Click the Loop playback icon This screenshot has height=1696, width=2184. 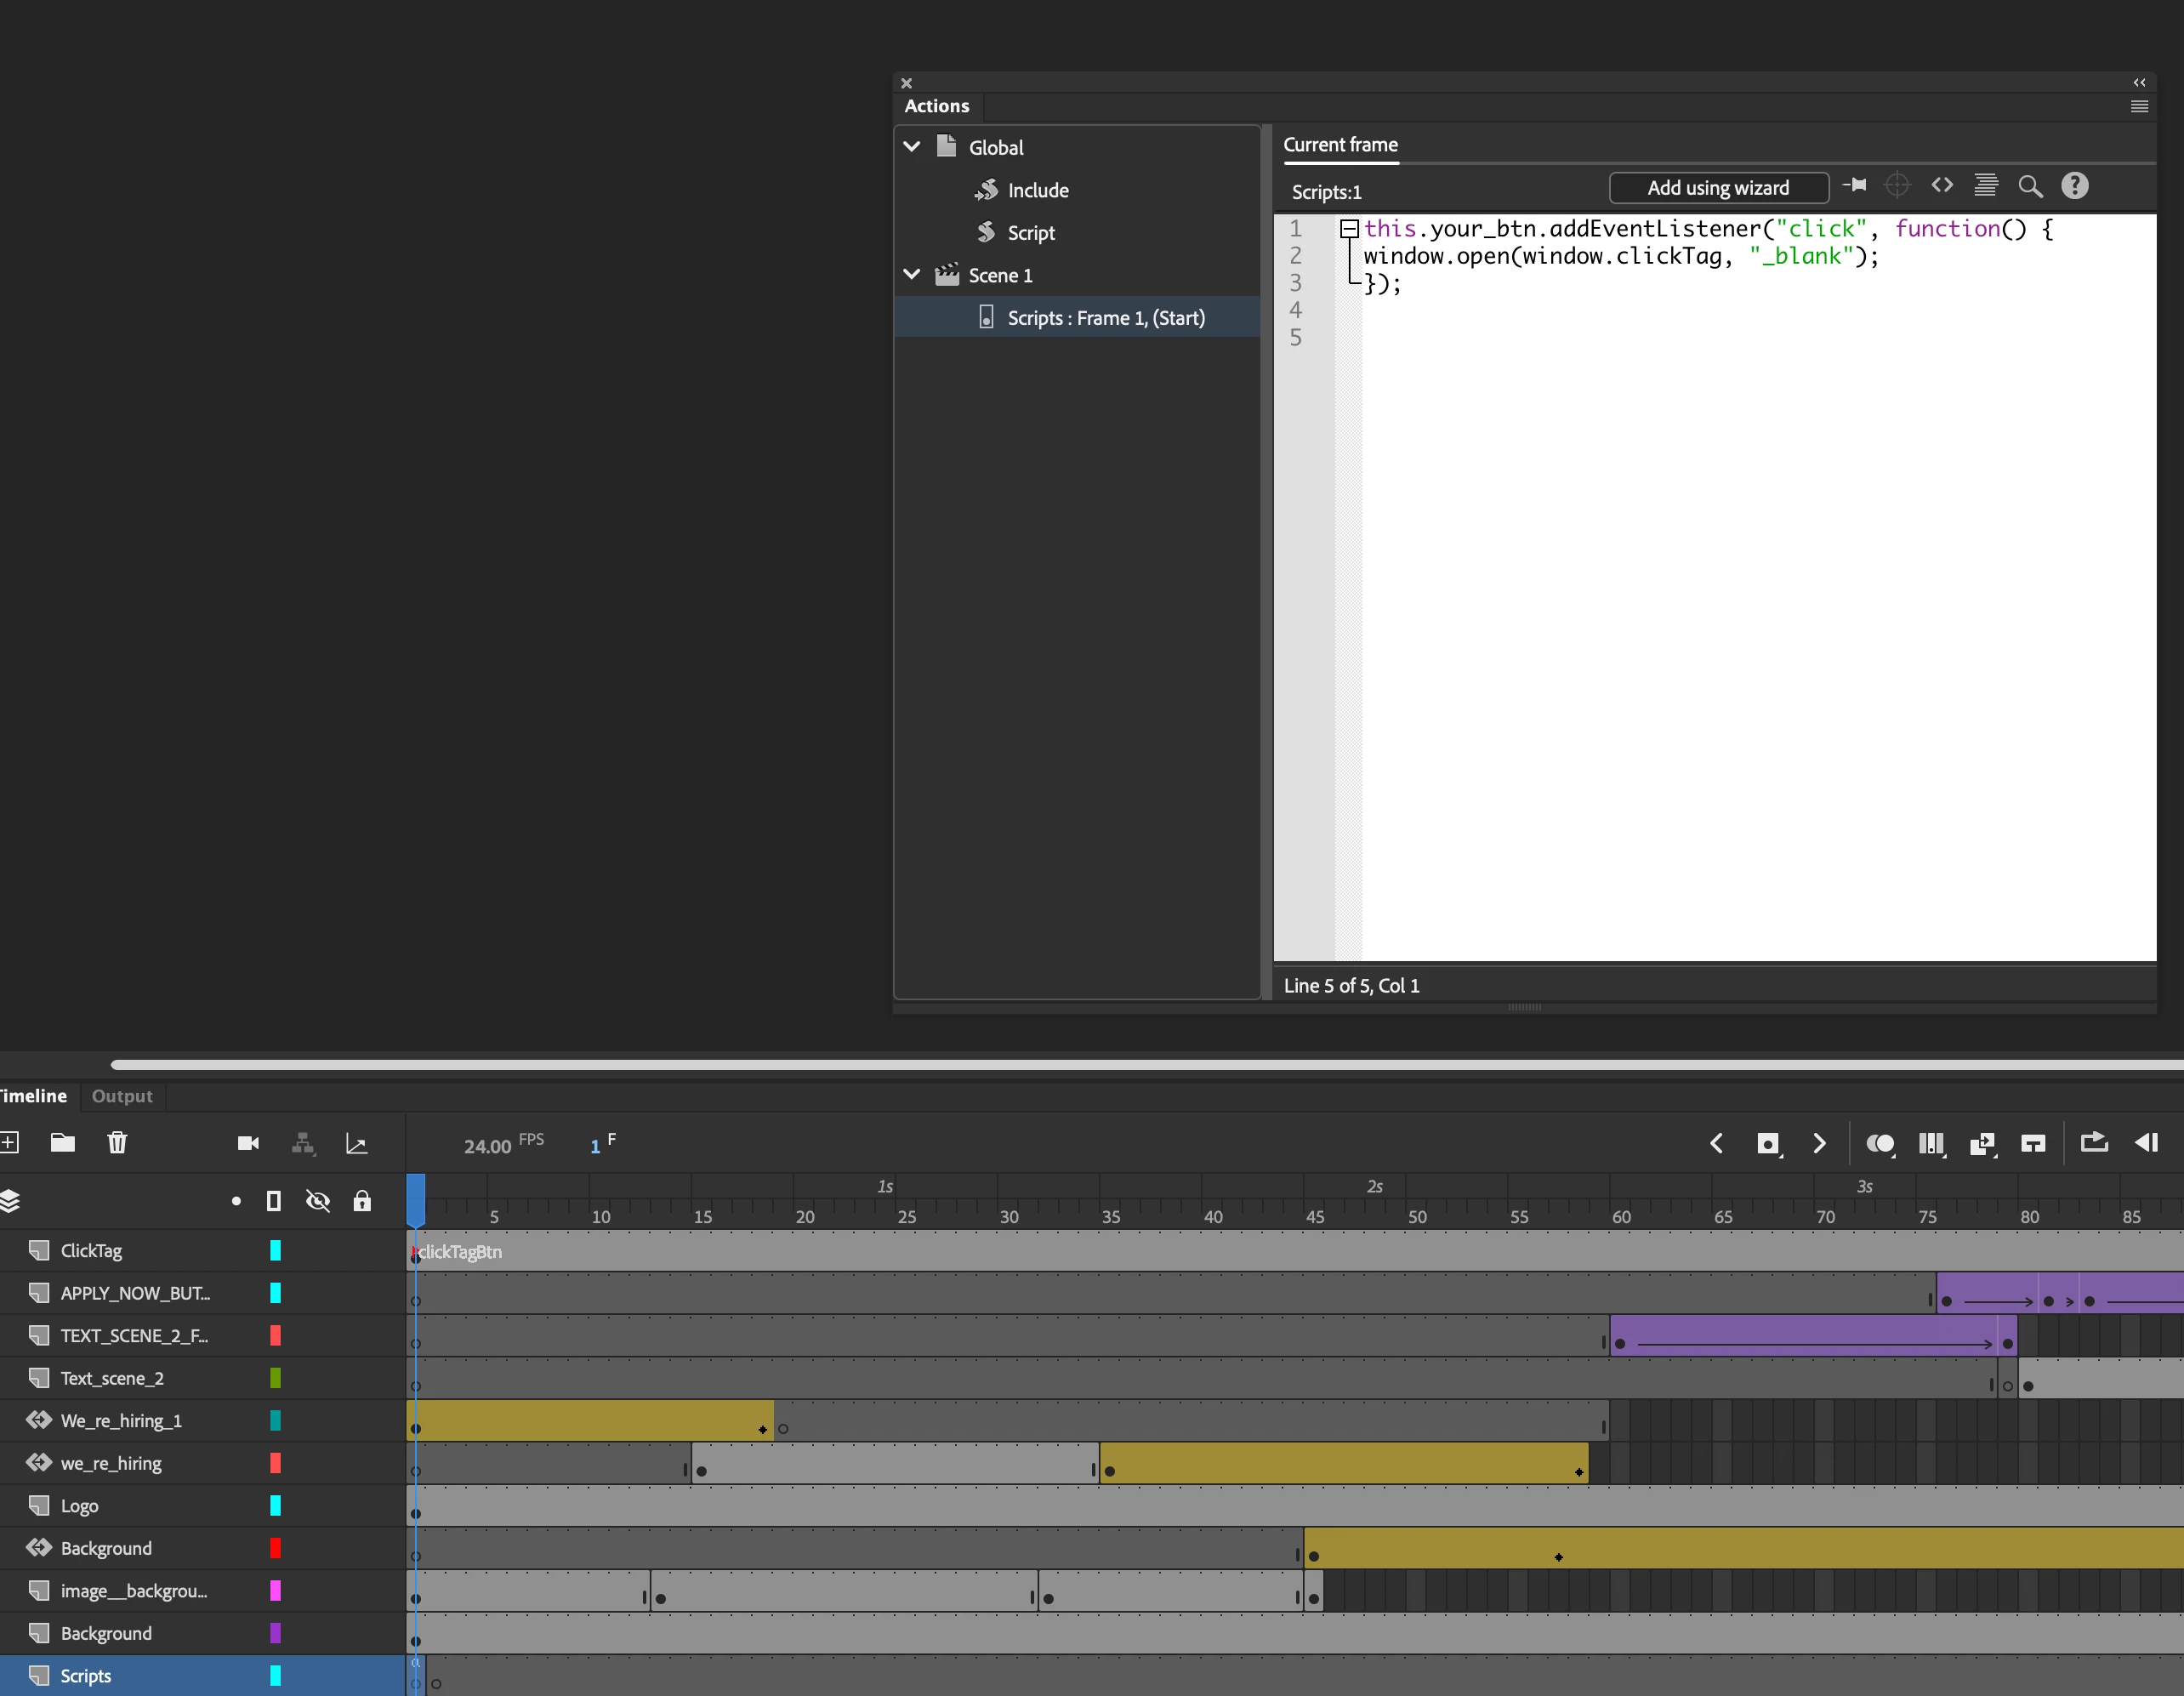point(2094,1142)
